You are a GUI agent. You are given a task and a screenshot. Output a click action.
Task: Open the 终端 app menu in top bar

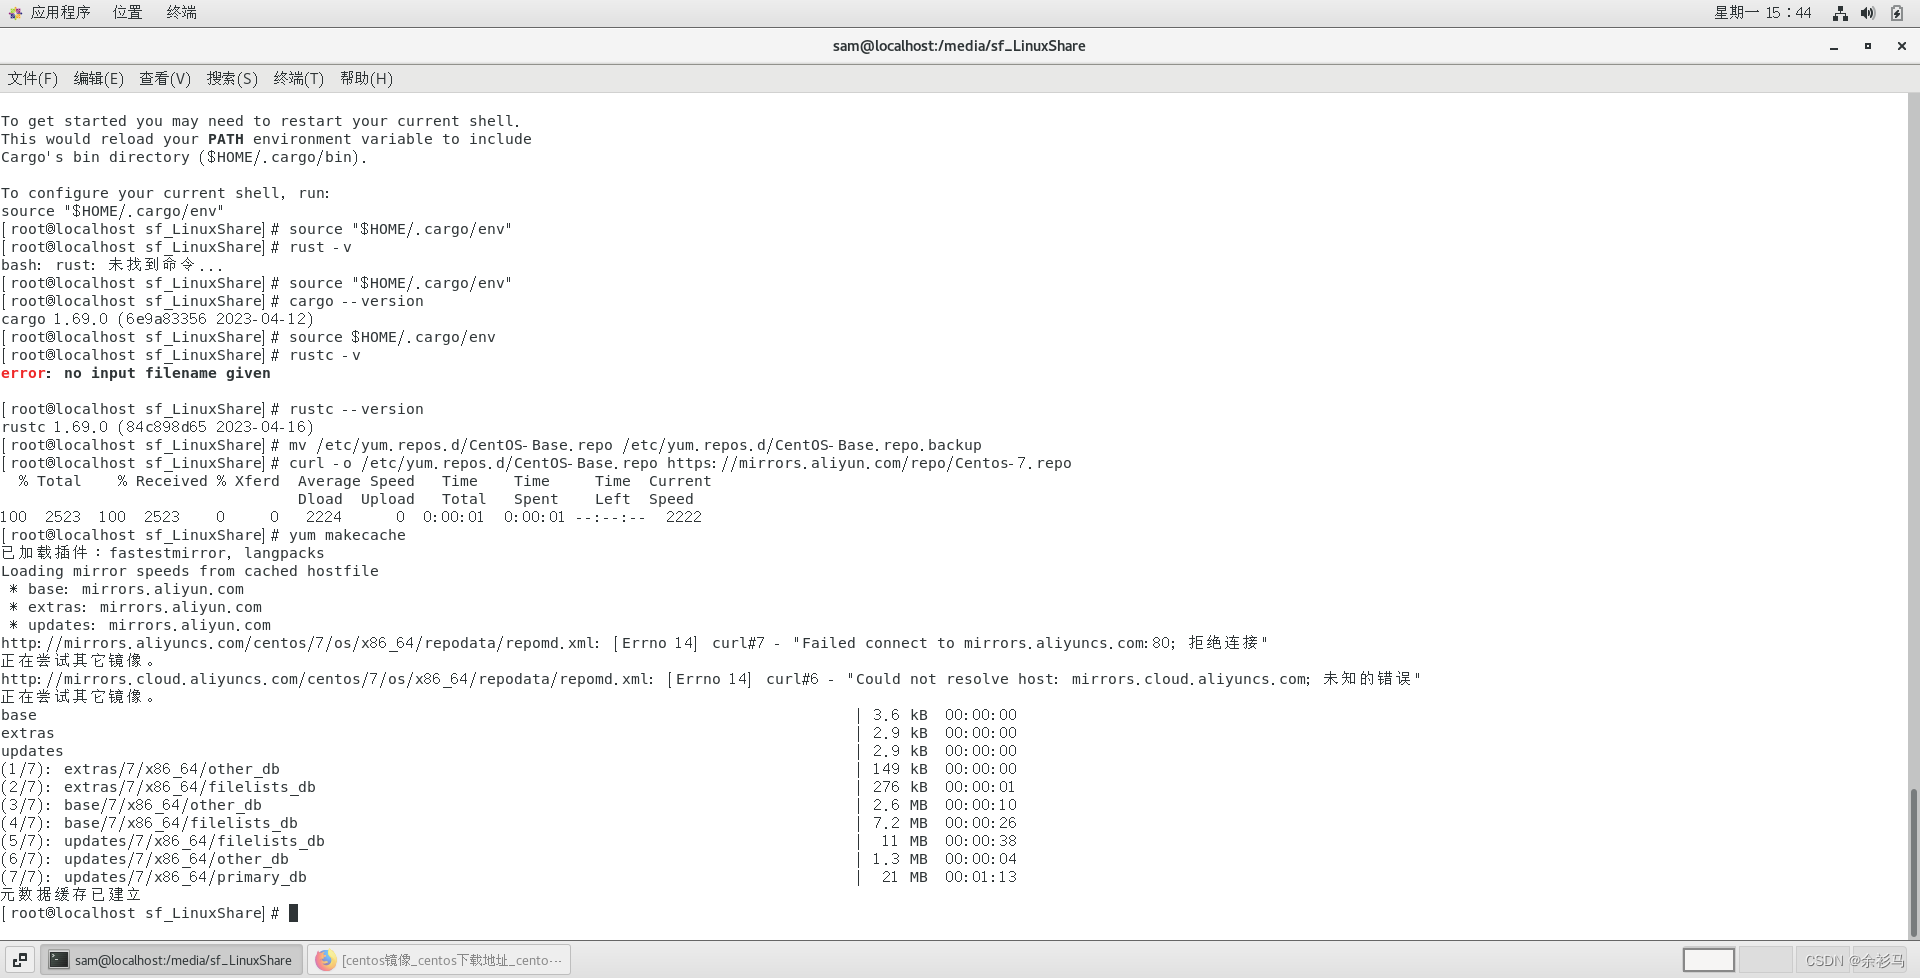pyautogui.click(x=181, y=12)
